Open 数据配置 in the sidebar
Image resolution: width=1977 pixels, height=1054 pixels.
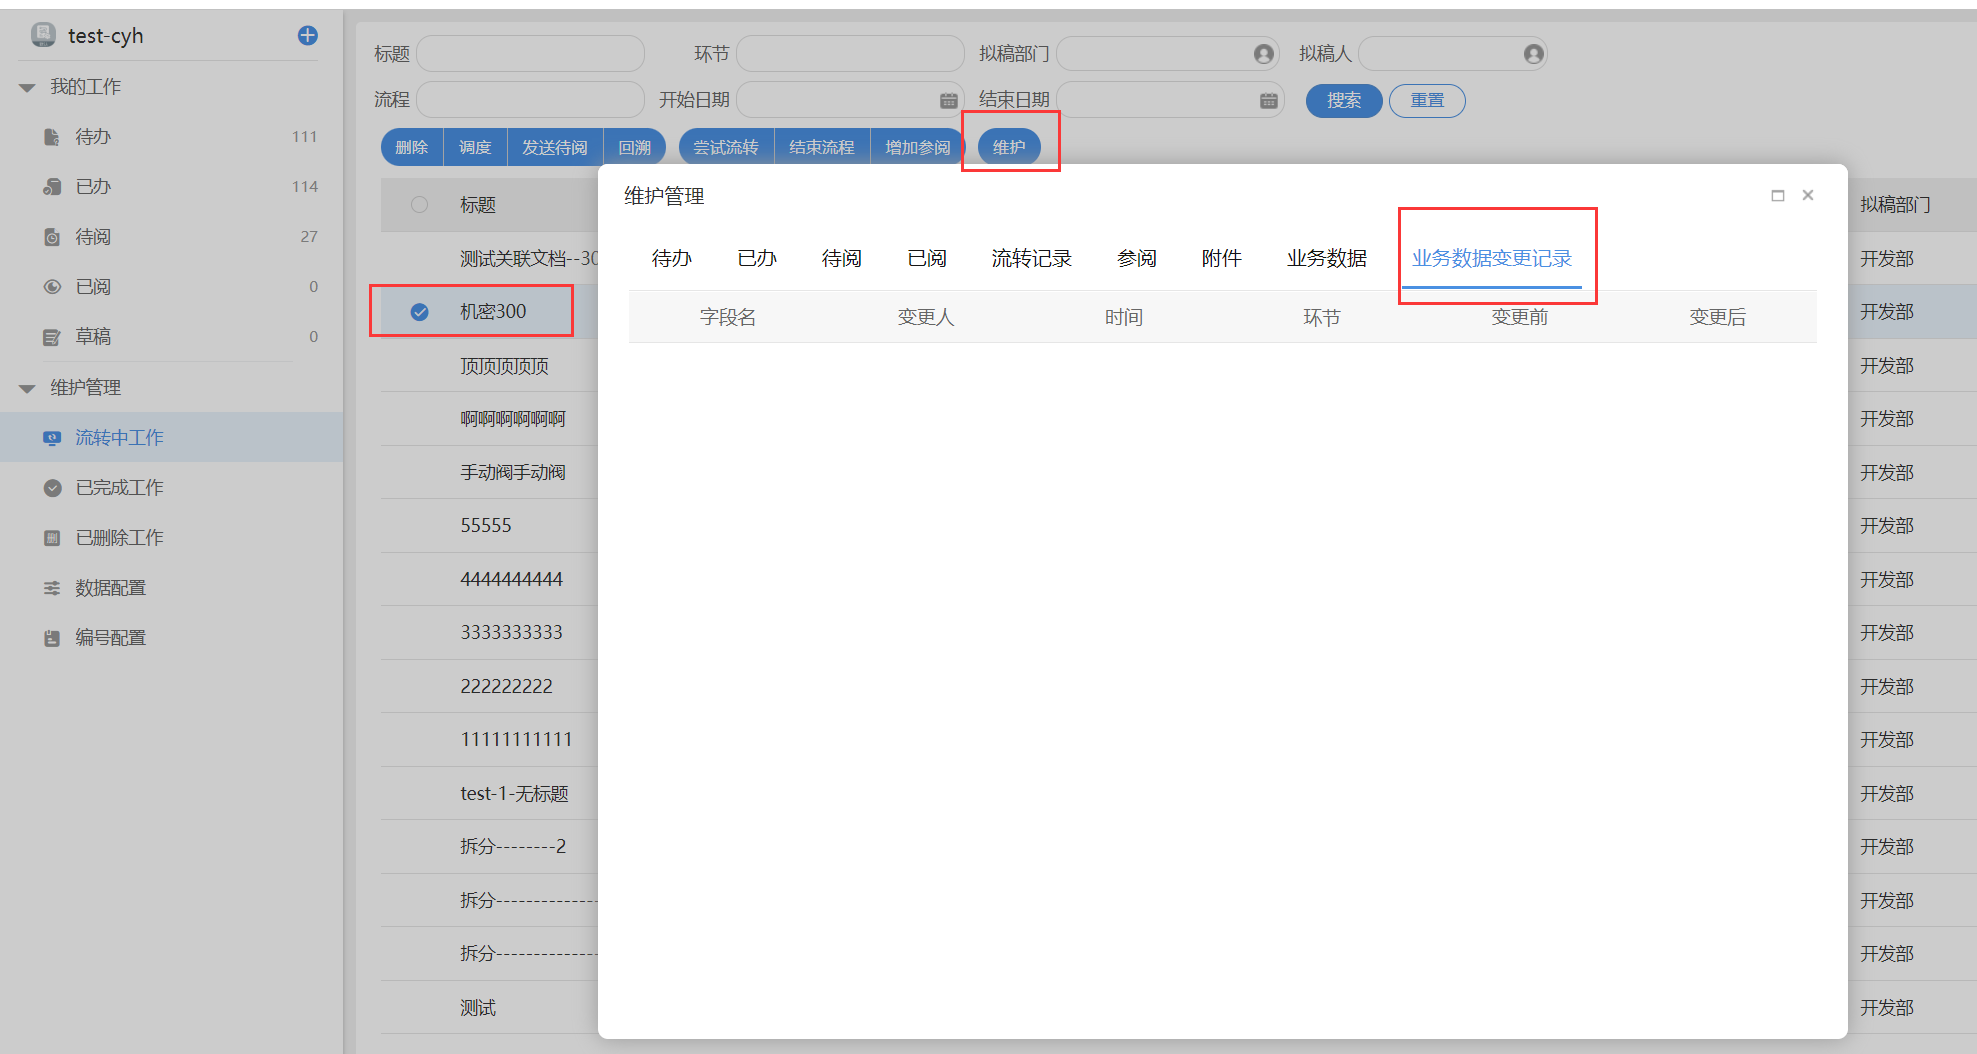click(171, 587)
